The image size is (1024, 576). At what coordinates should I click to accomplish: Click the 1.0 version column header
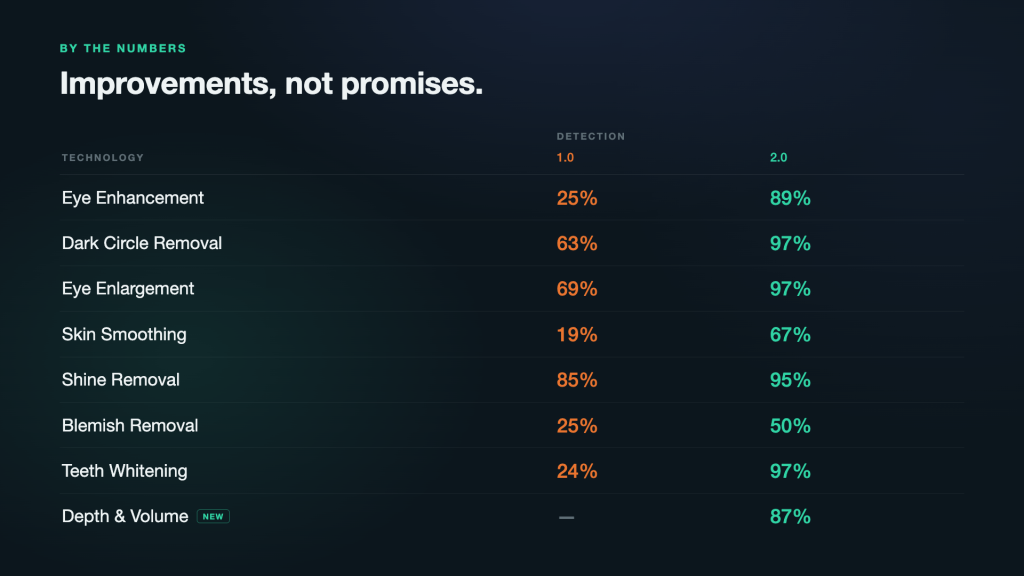pyautogui.click(x=565, y=157)
